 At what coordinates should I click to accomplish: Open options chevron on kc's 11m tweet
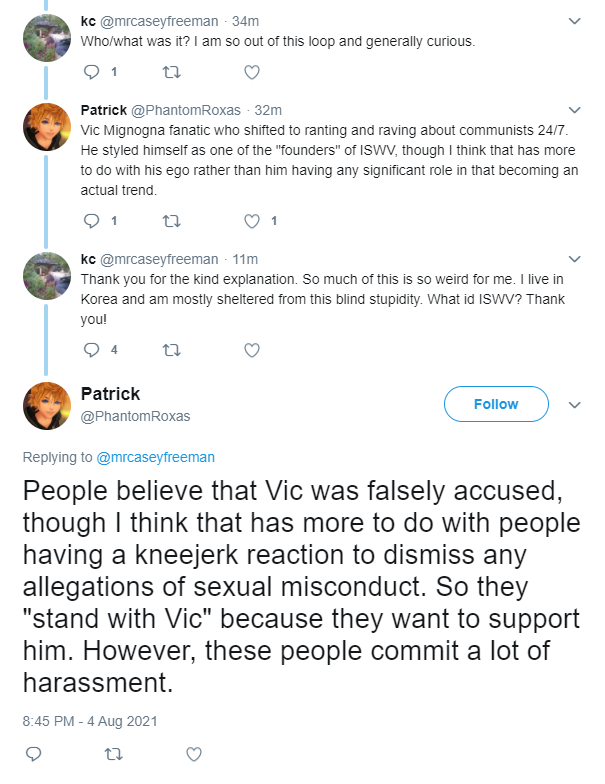click(x=574, y=259)
